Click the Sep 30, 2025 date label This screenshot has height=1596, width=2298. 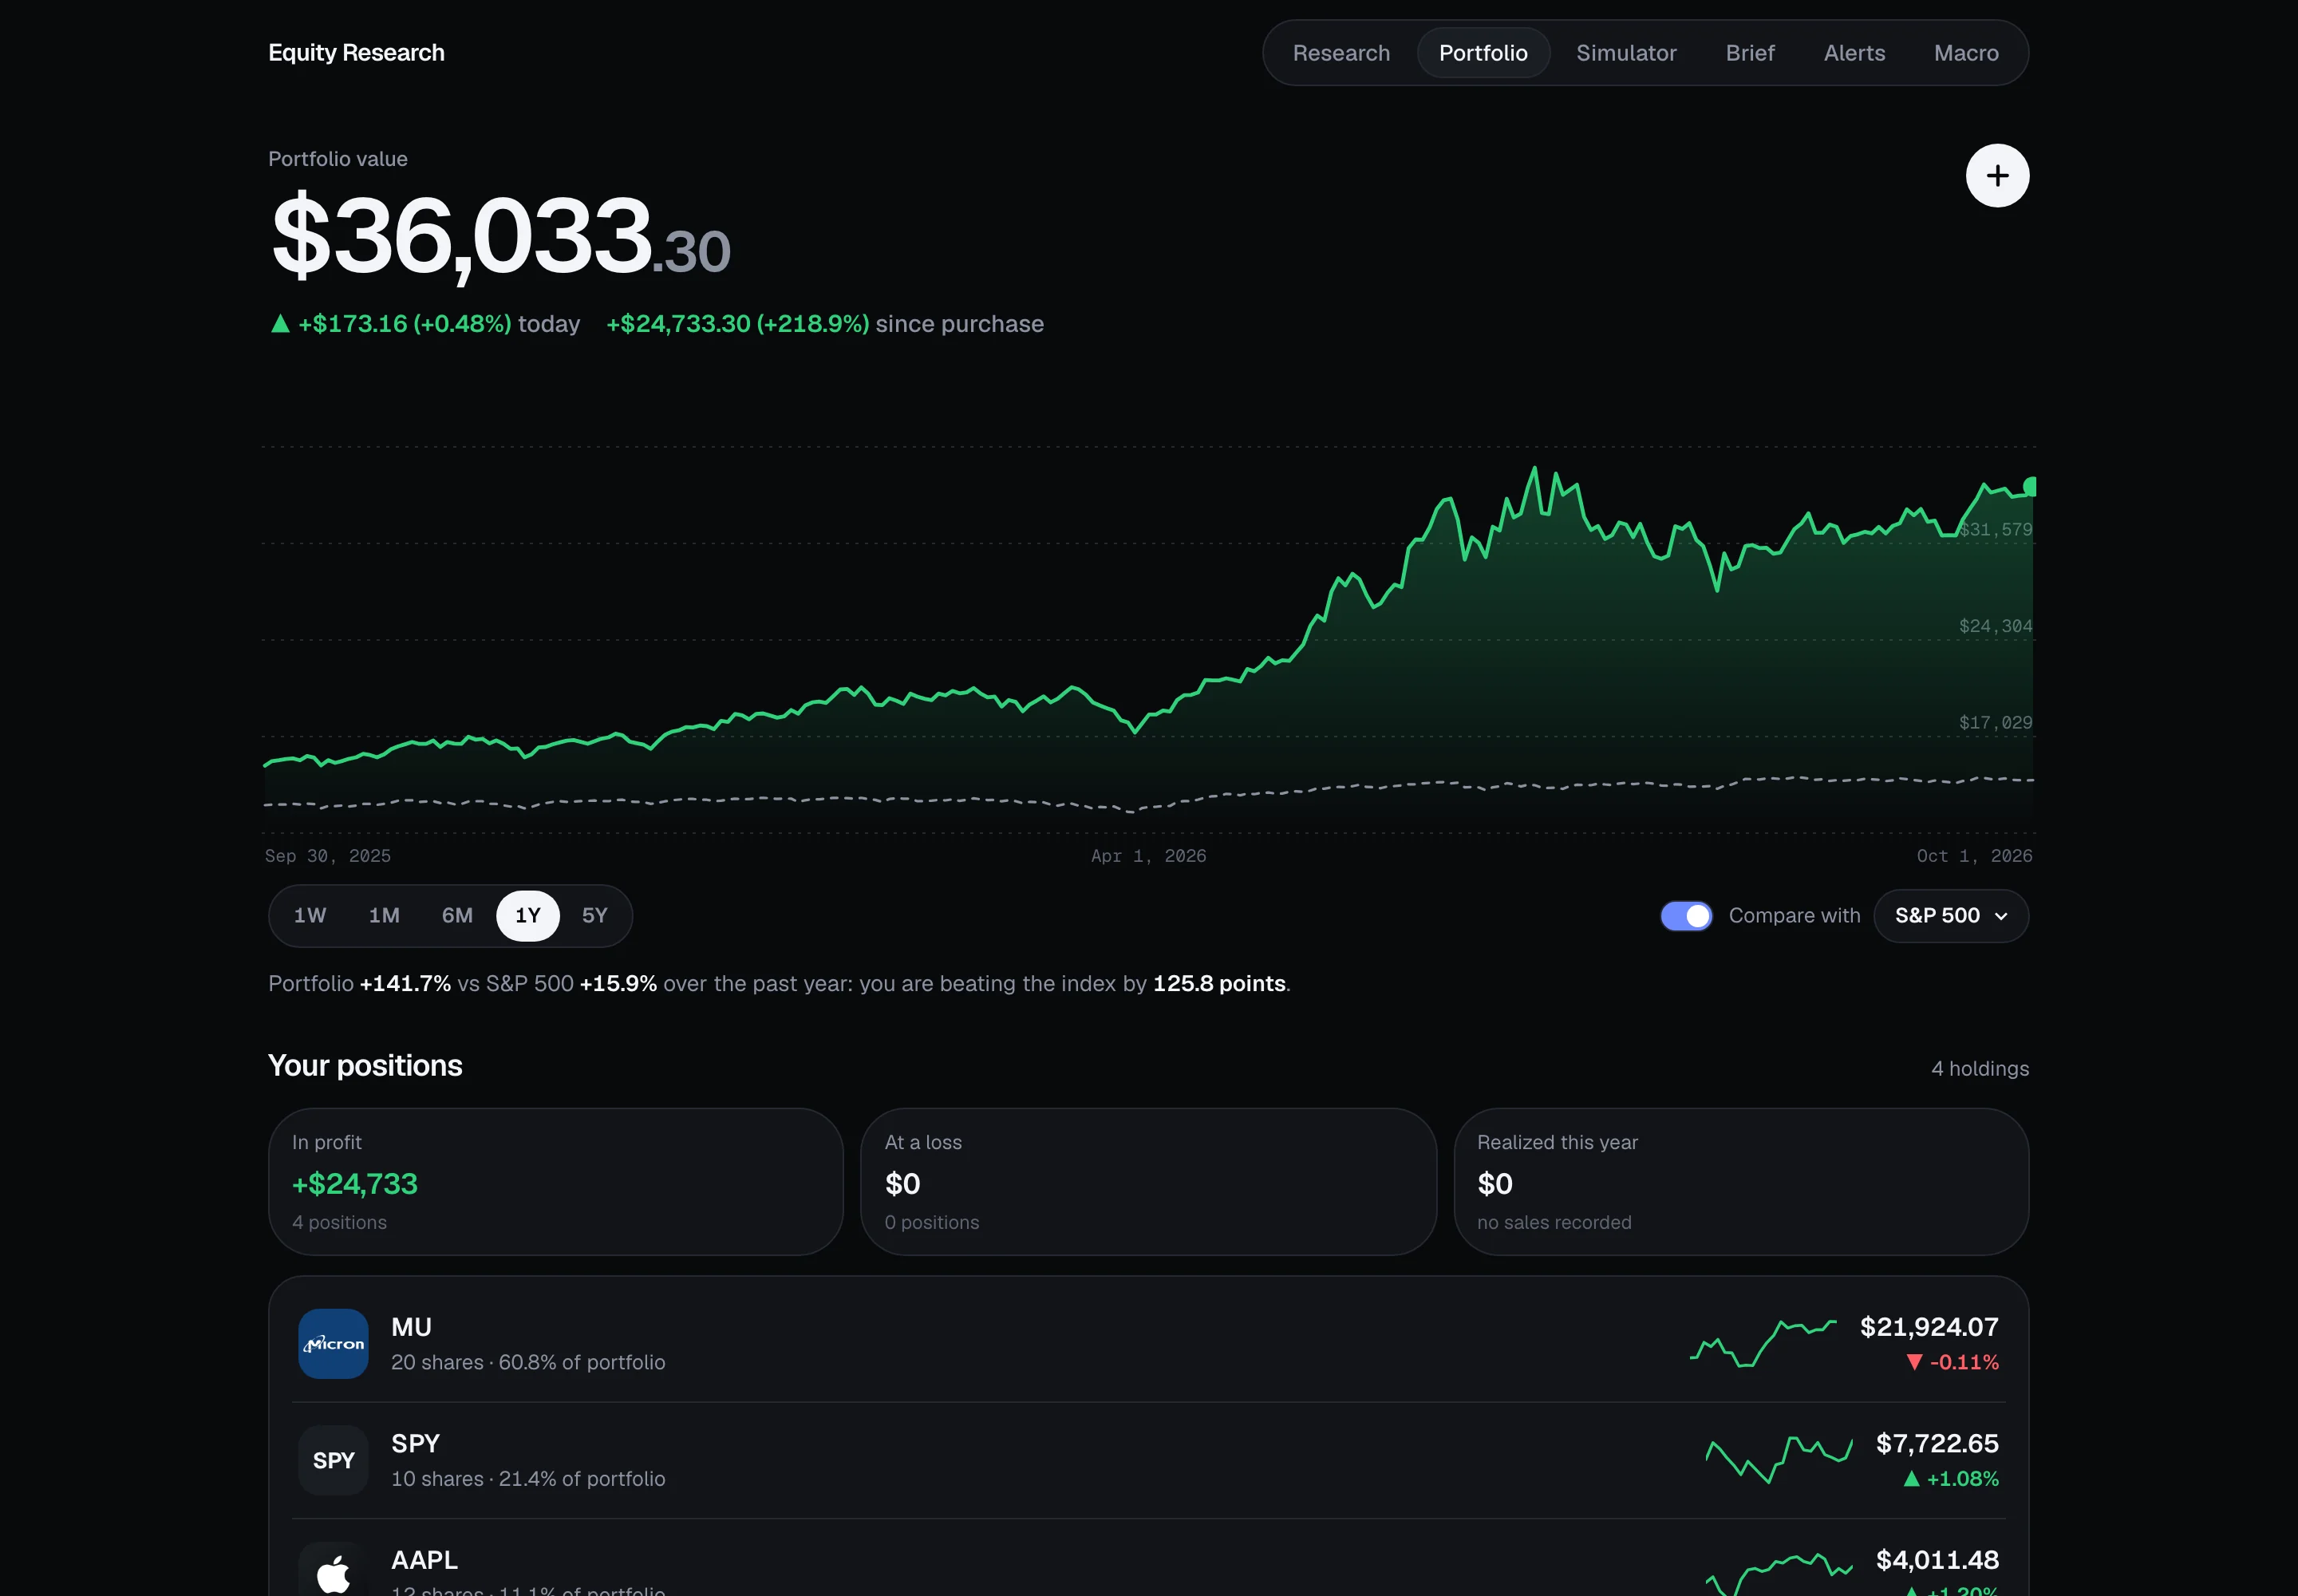(x=328, y=856)
